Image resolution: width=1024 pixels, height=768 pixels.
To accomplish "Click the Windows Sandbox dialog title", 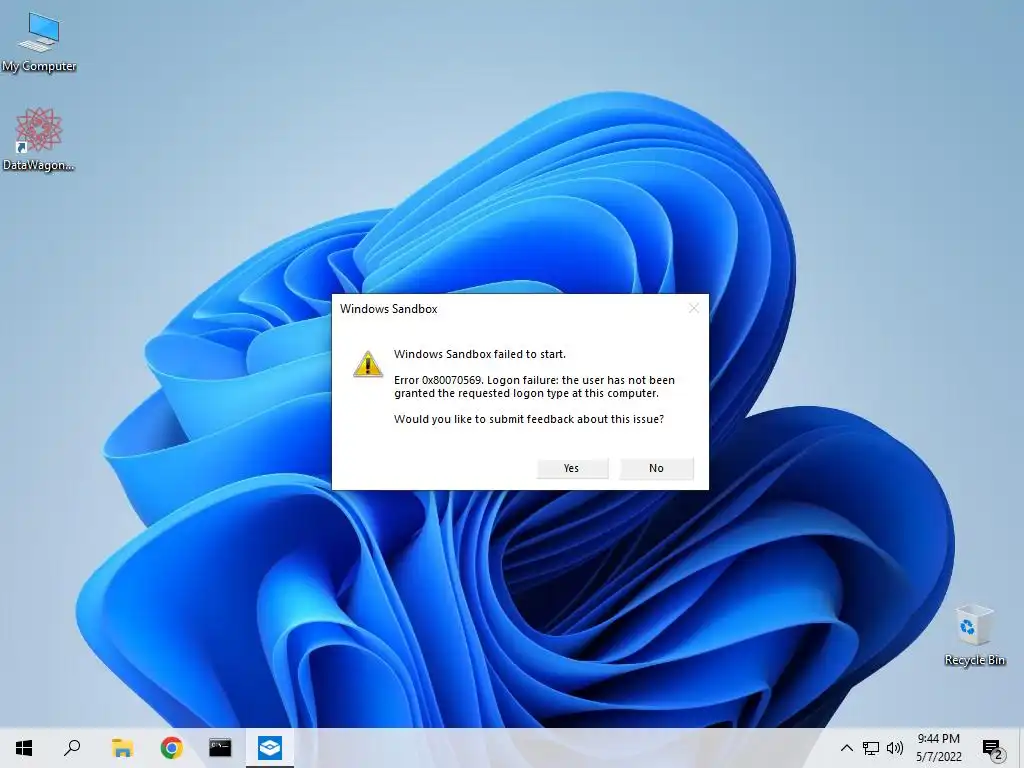I will pyautogui.click(x=389, y=309).
